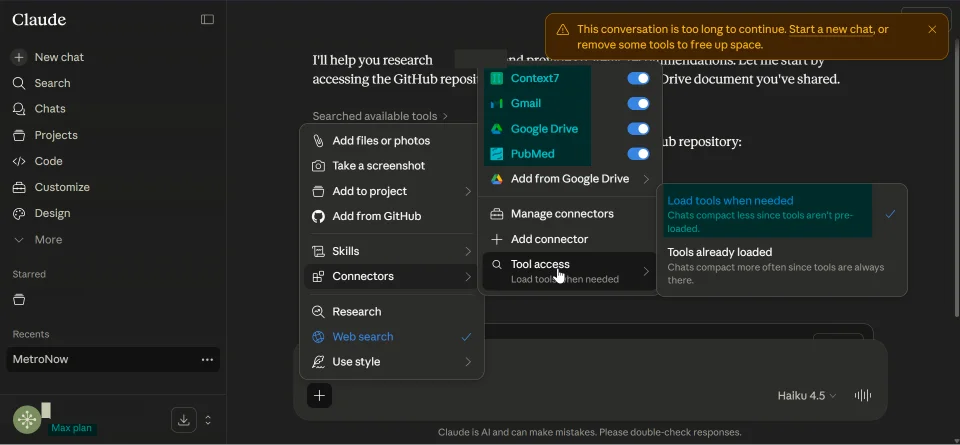The width and height of the screenshot is (960, 445).
Task: Click the voice mode waveform icon
Action: click(x=863, y=395)
